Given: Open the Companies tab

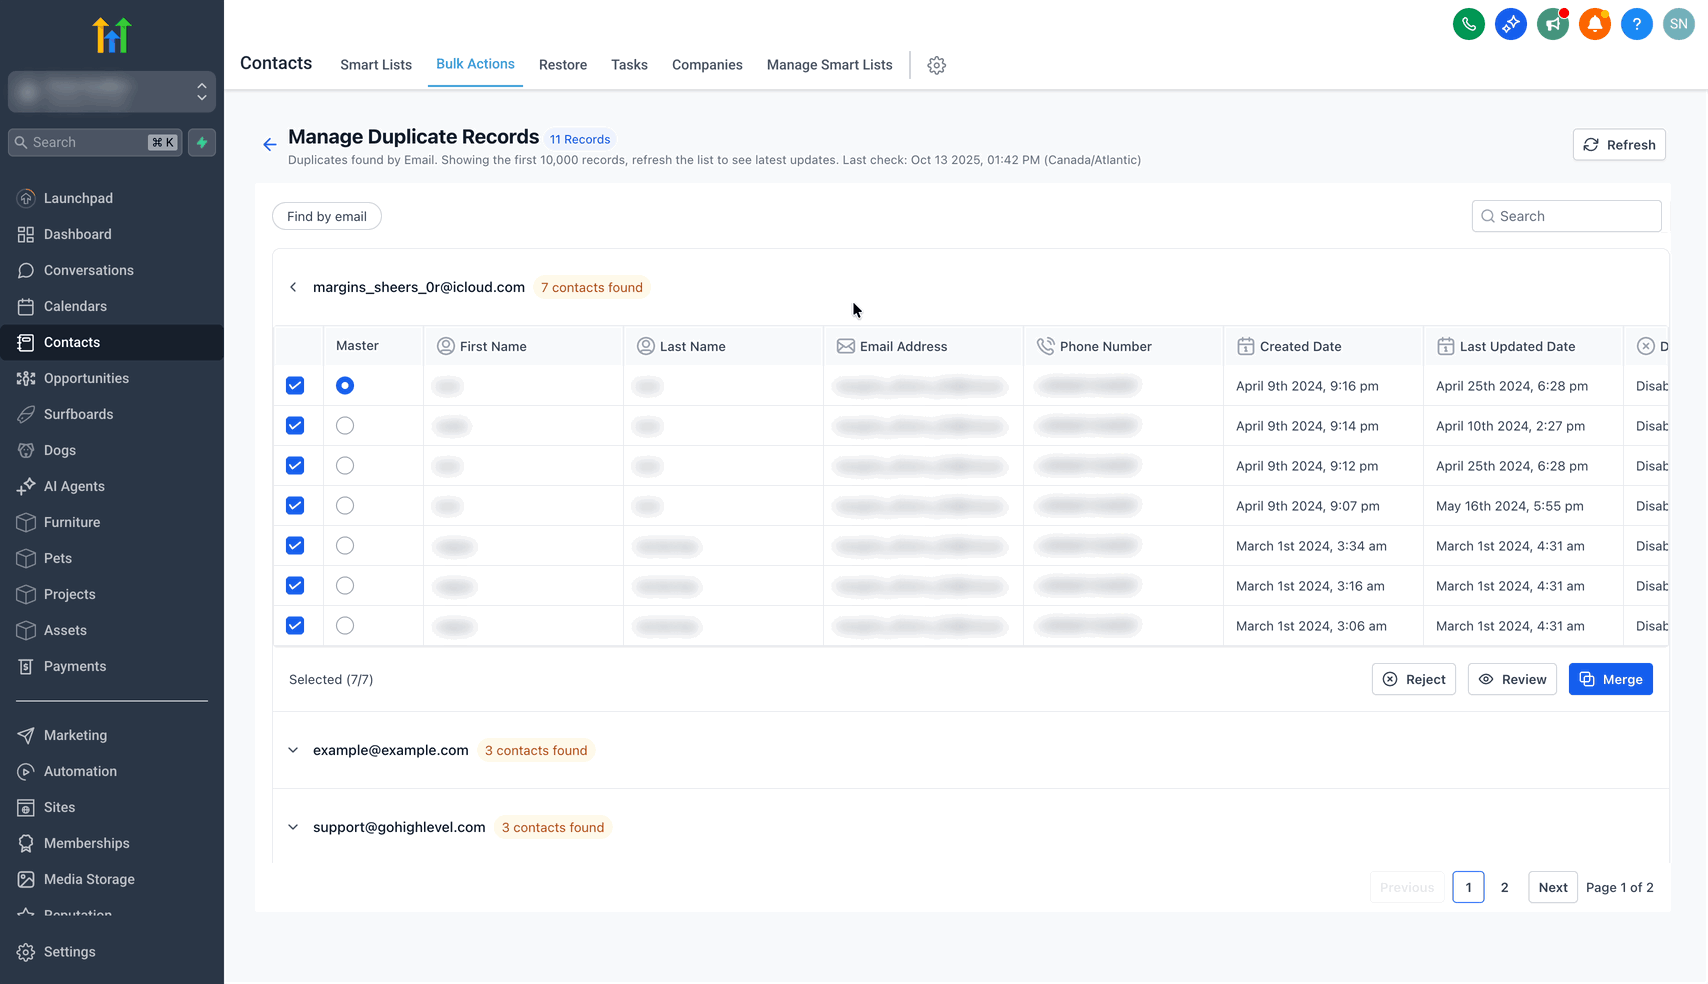Looking at the screenshot, I should (707, 65).
